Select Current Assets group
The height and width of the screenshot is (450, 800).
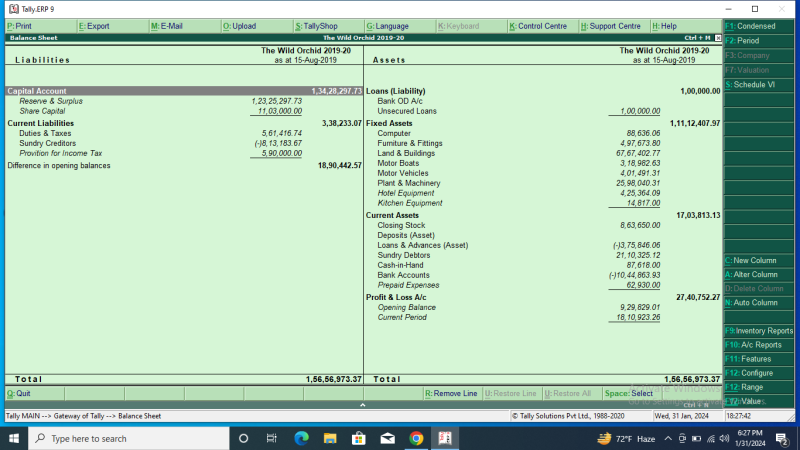[x=392, y=215]
